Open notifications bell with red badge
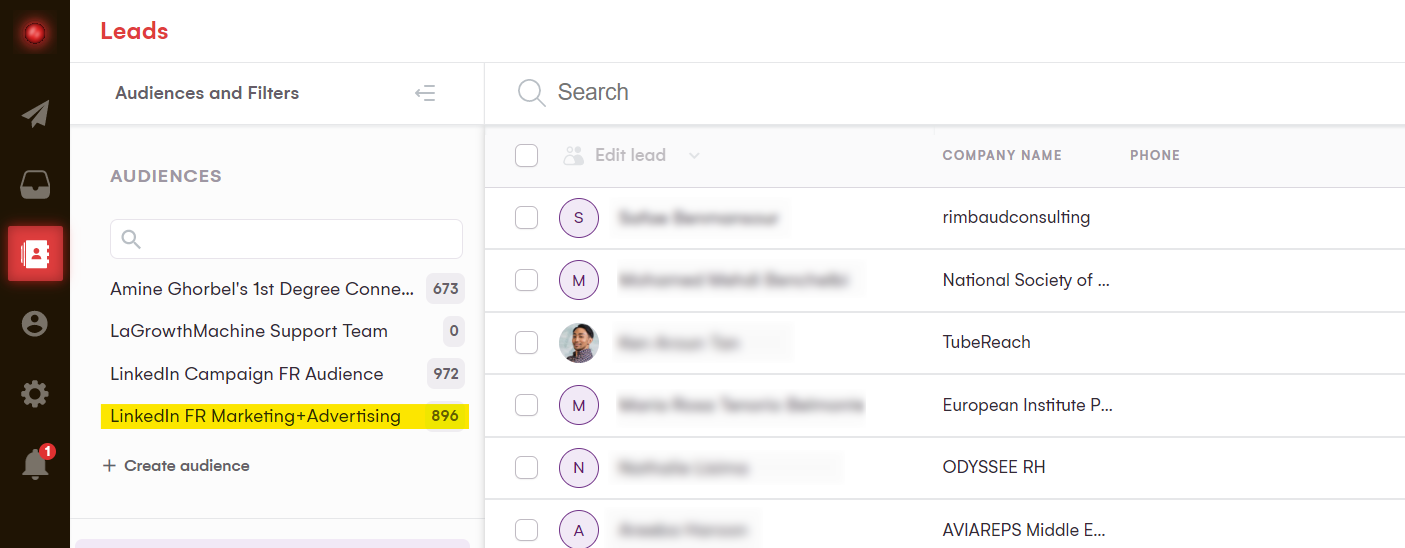This screenshot has width=1405, height=548. coord(35,464)
